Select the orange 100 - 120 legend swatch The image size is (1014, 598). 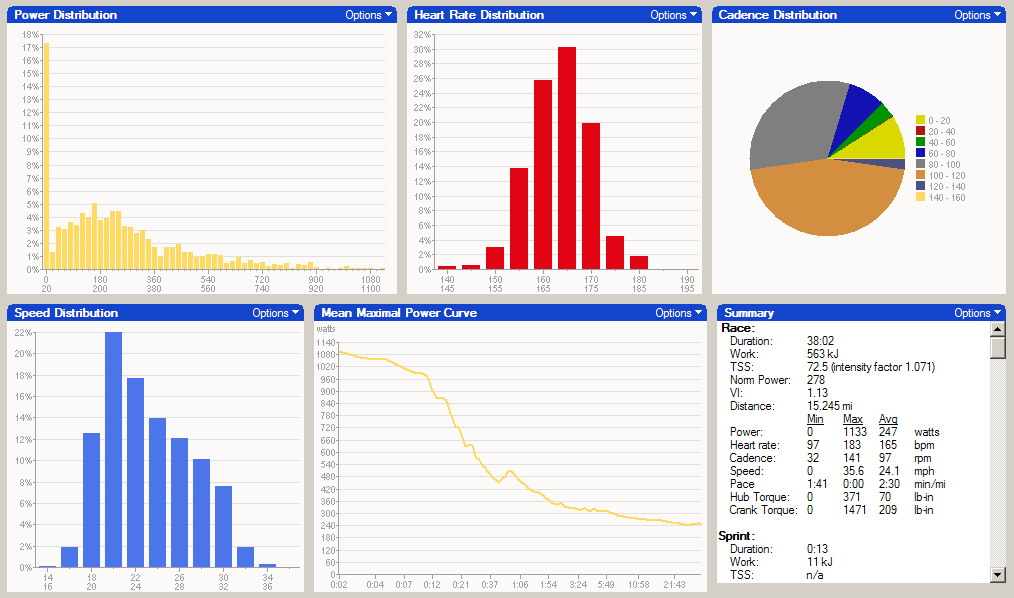pos(921,175)
